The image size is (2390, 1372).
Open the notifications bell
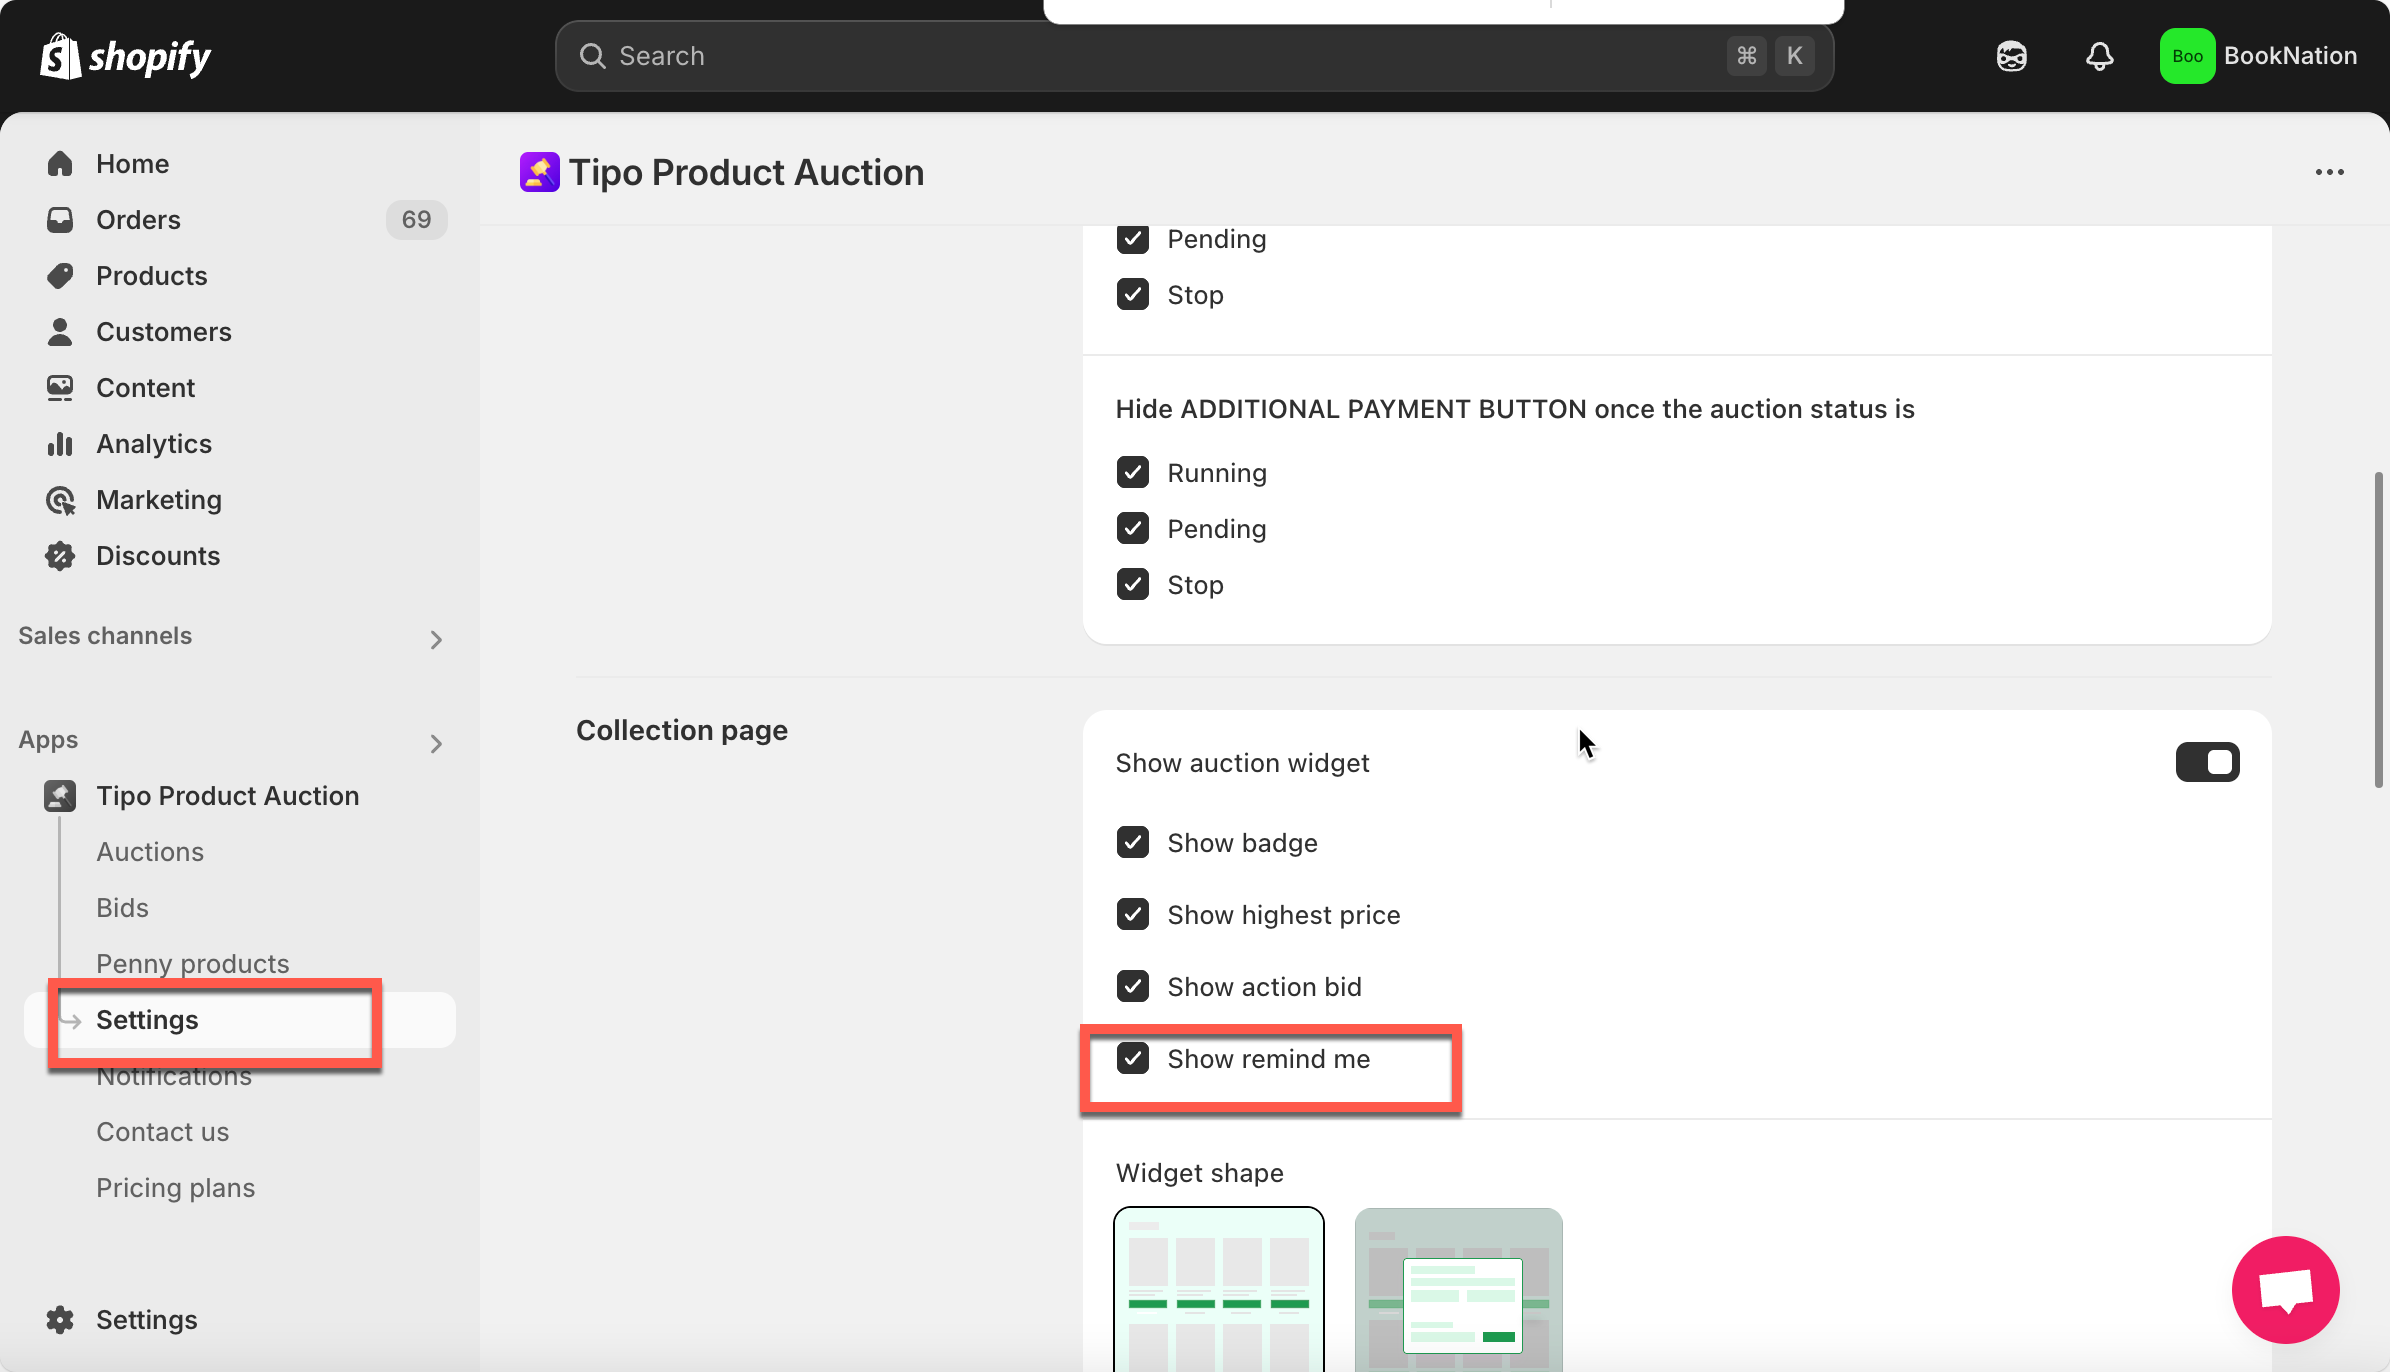click(2099, 56)
